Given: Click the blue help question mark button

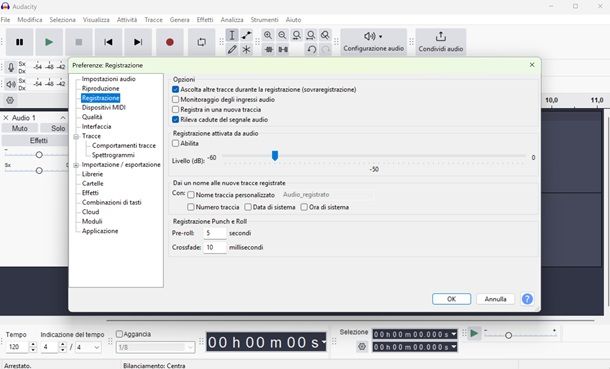Looking at the screenshot, I should pos(527,299).
